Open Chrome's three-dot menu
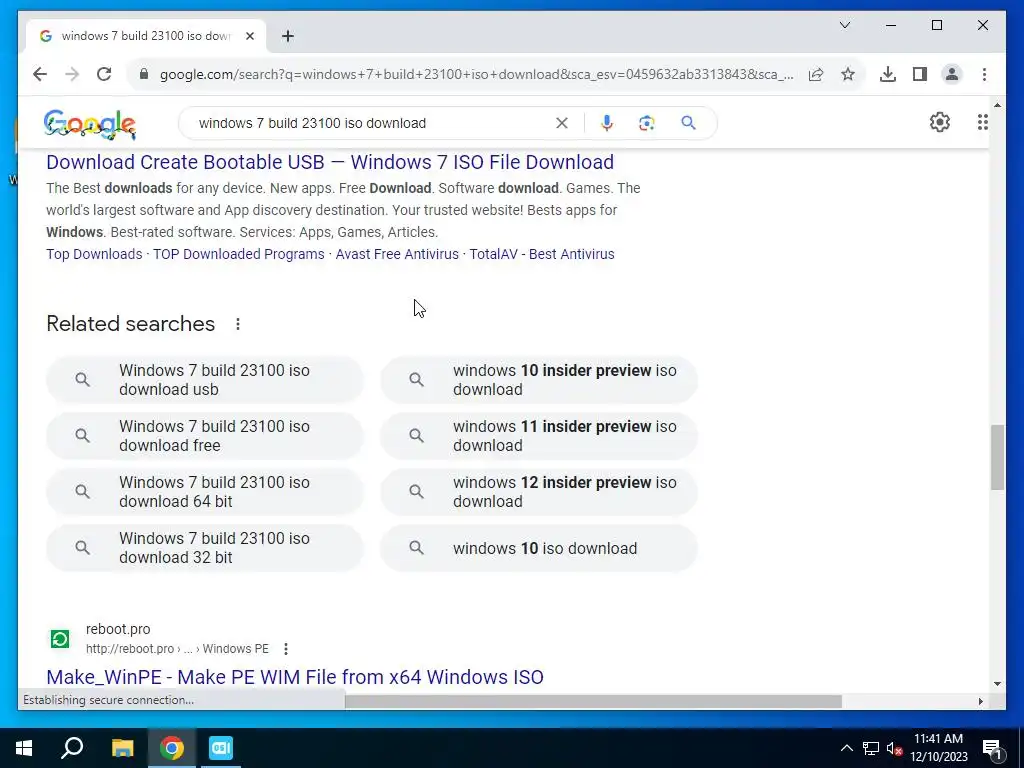 click(x=984, y=74)
